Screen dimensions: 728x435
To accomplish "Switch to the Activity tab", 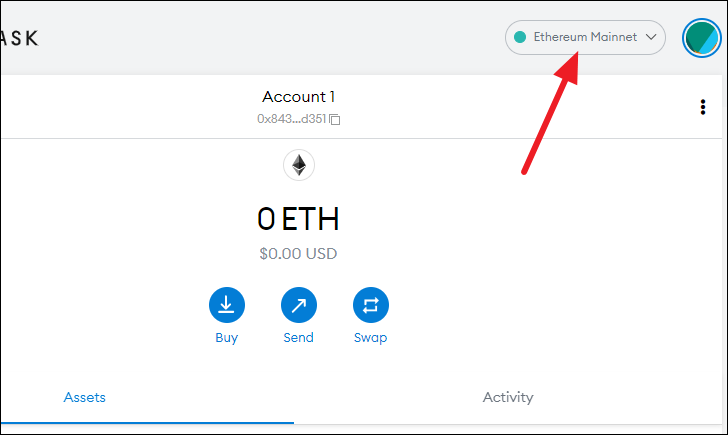I will [x=508, y=397].
